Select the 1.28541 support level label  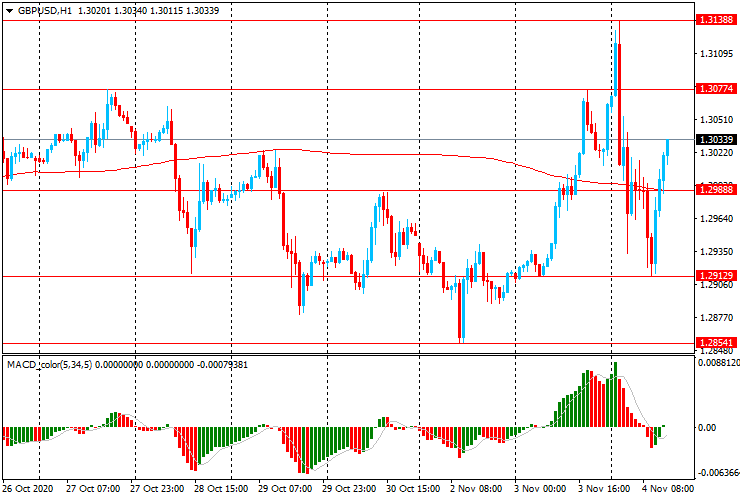click(x=716, y=343)
